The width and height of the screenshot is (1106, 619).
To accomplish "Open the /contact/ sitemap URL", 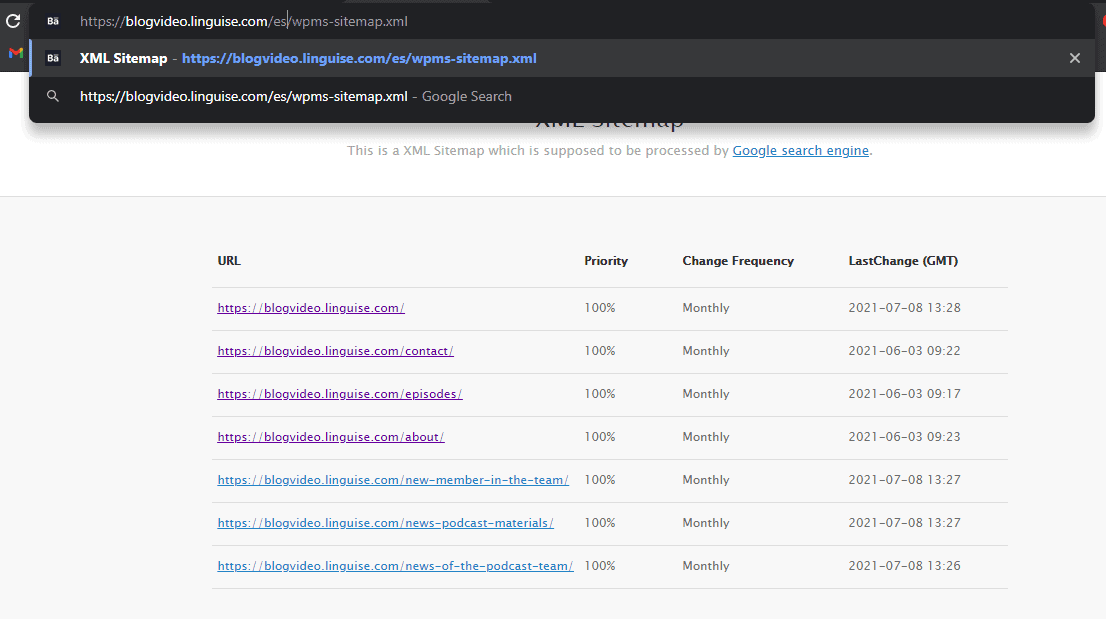I will 335,350.
